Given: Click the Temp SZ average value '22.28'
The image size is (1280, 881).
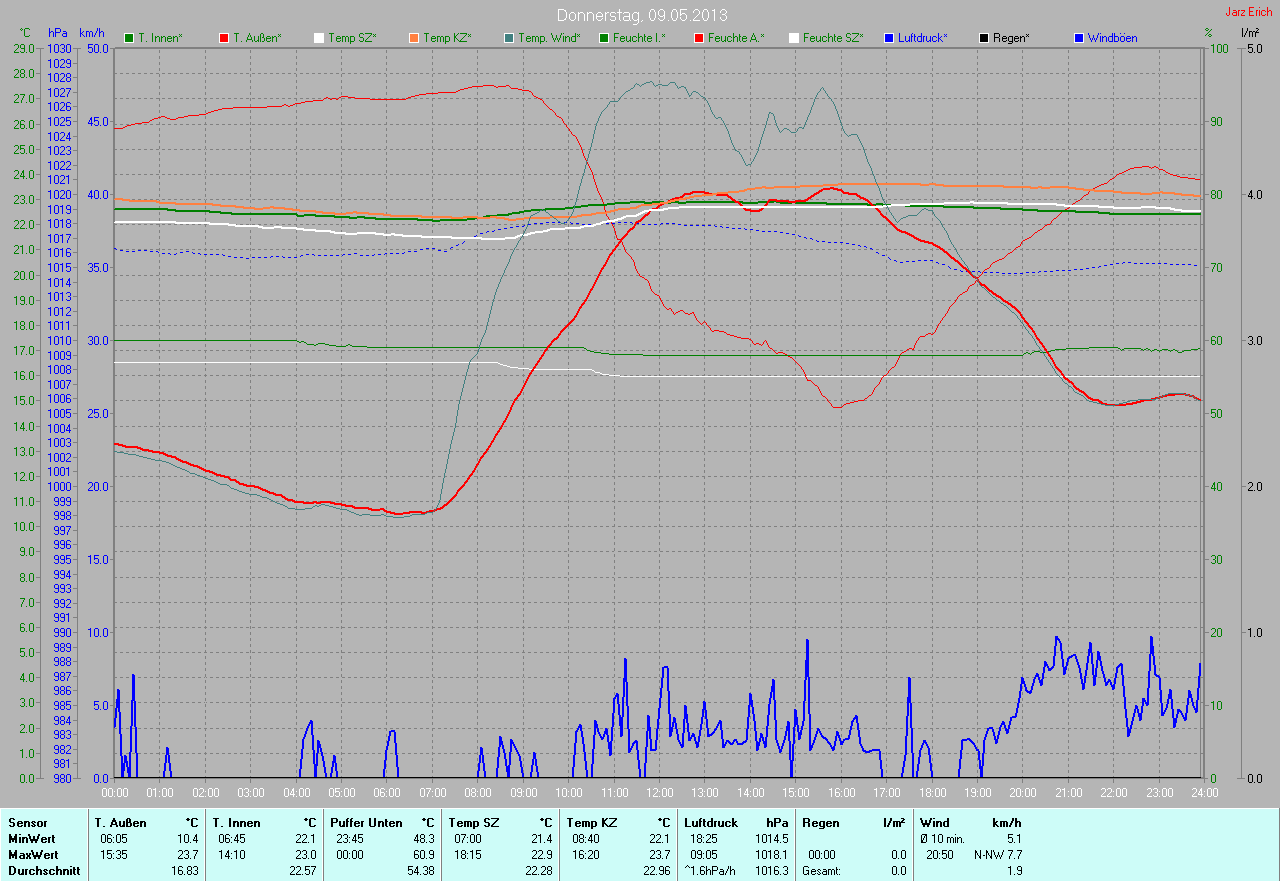Looking at the screenshot, I should [x=538, y=871].
